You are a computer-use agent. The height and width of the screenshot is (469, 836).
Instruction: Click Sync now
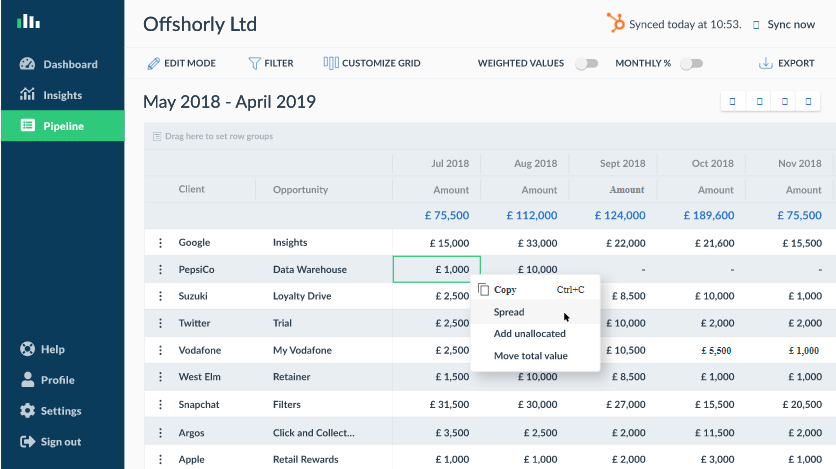point(791,25)
